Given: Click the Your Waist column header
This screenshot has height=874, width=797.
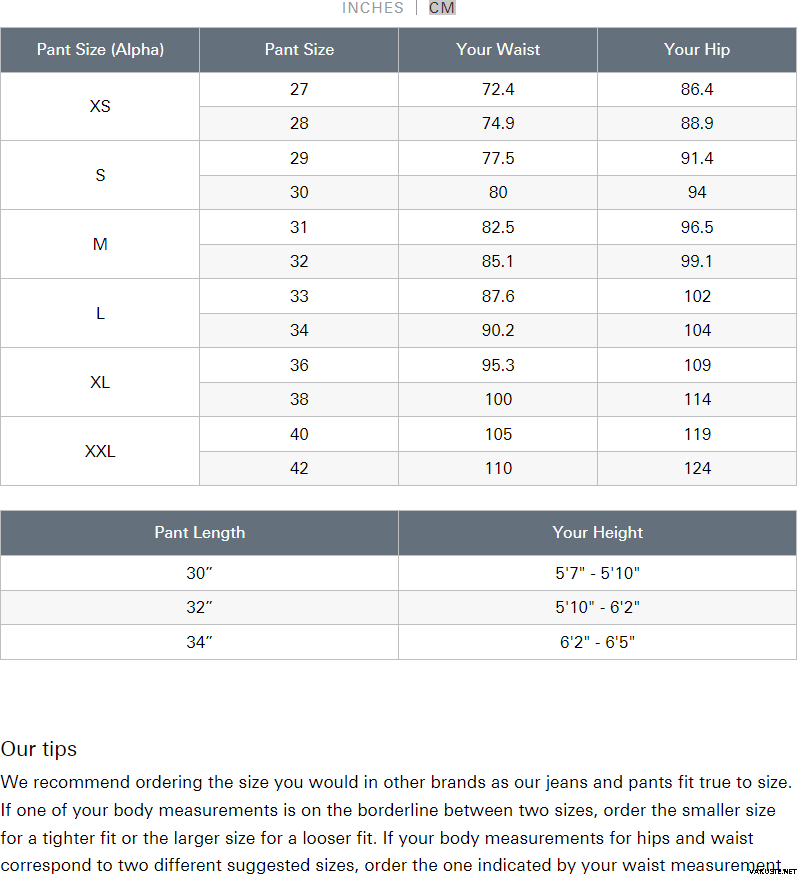Looking at the screenshot, I should (x=498, y=49).
